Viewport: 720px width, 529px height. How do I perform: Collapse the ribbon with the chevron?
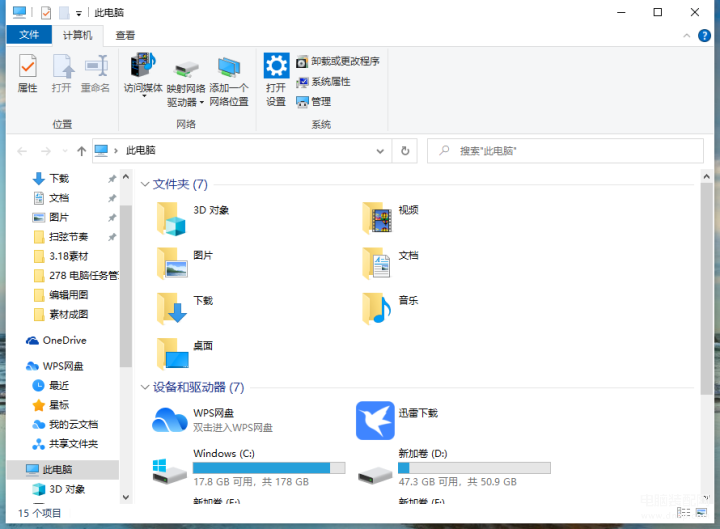point(686,35)
